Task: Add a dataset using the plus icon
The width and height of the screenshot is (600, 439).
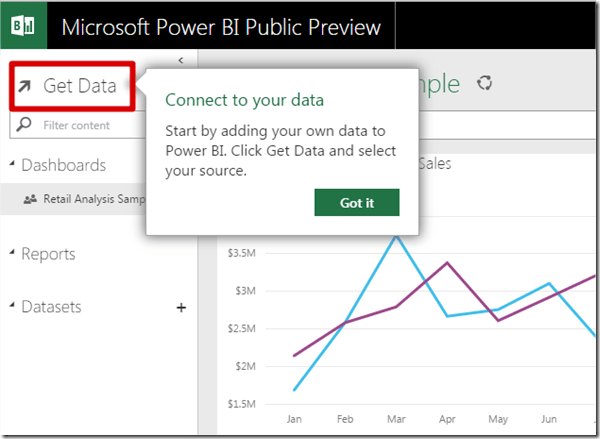Action: point(181,308)
